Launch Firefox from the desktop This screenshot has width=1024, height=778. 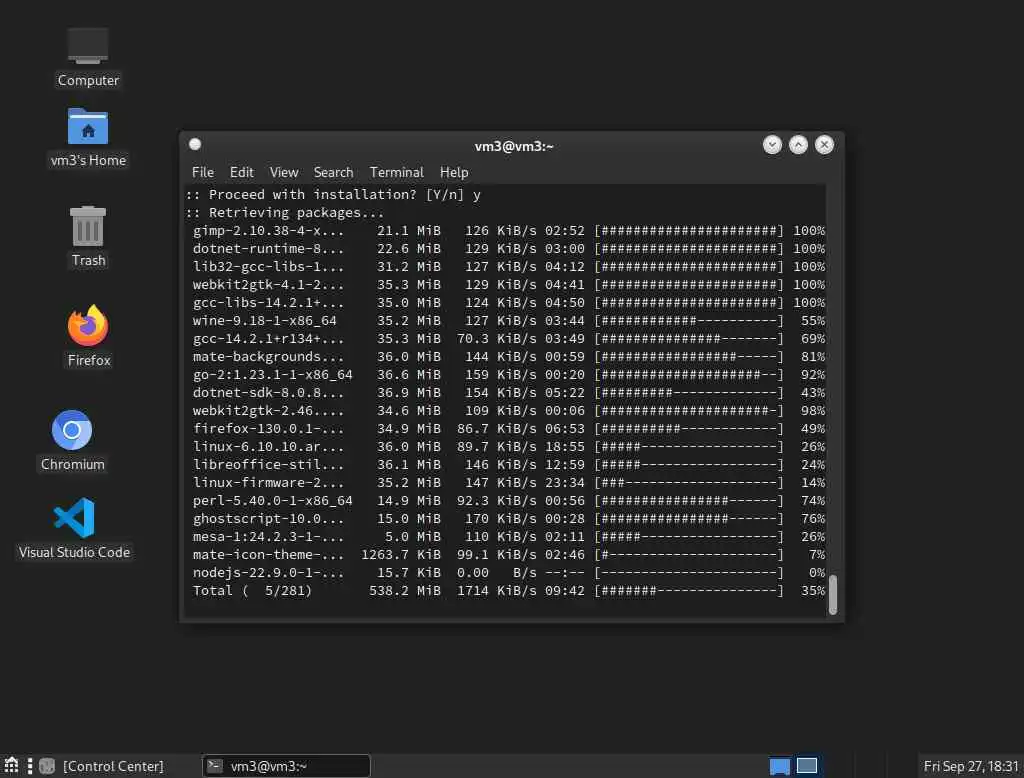[88, 336]
